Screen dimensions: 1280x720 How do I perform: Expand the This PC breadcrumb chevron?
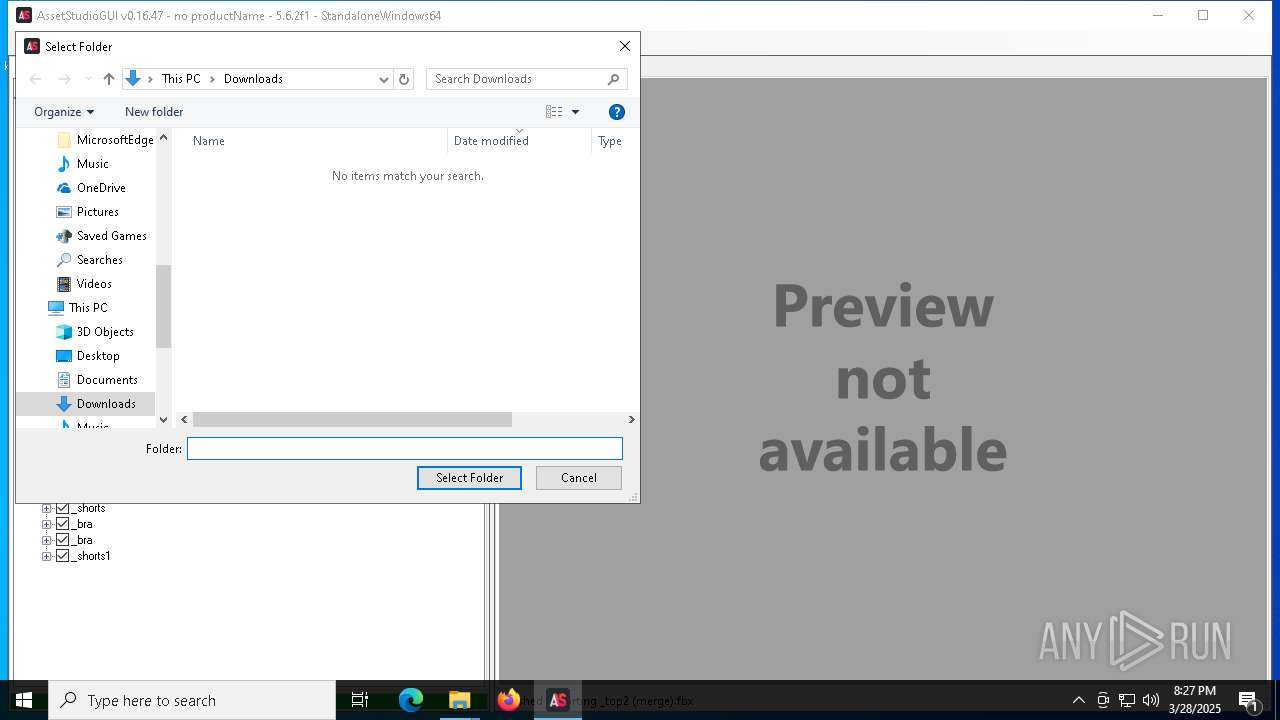tap(150, 79)
